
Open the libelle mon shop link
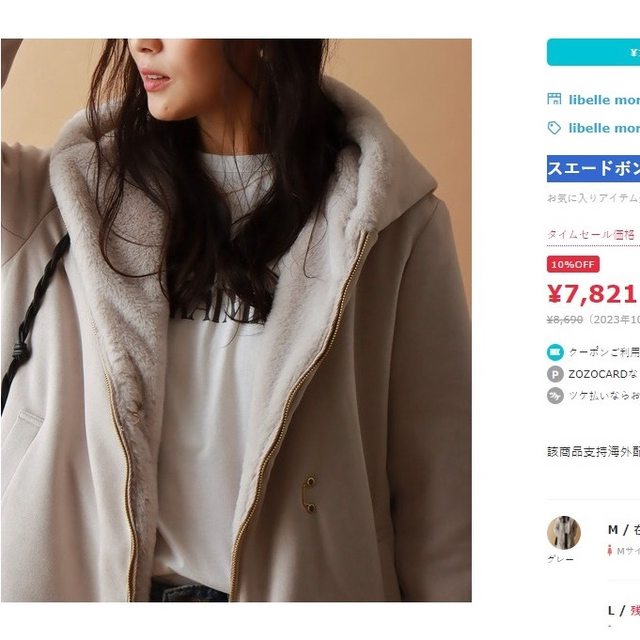(x=604, y=99)
